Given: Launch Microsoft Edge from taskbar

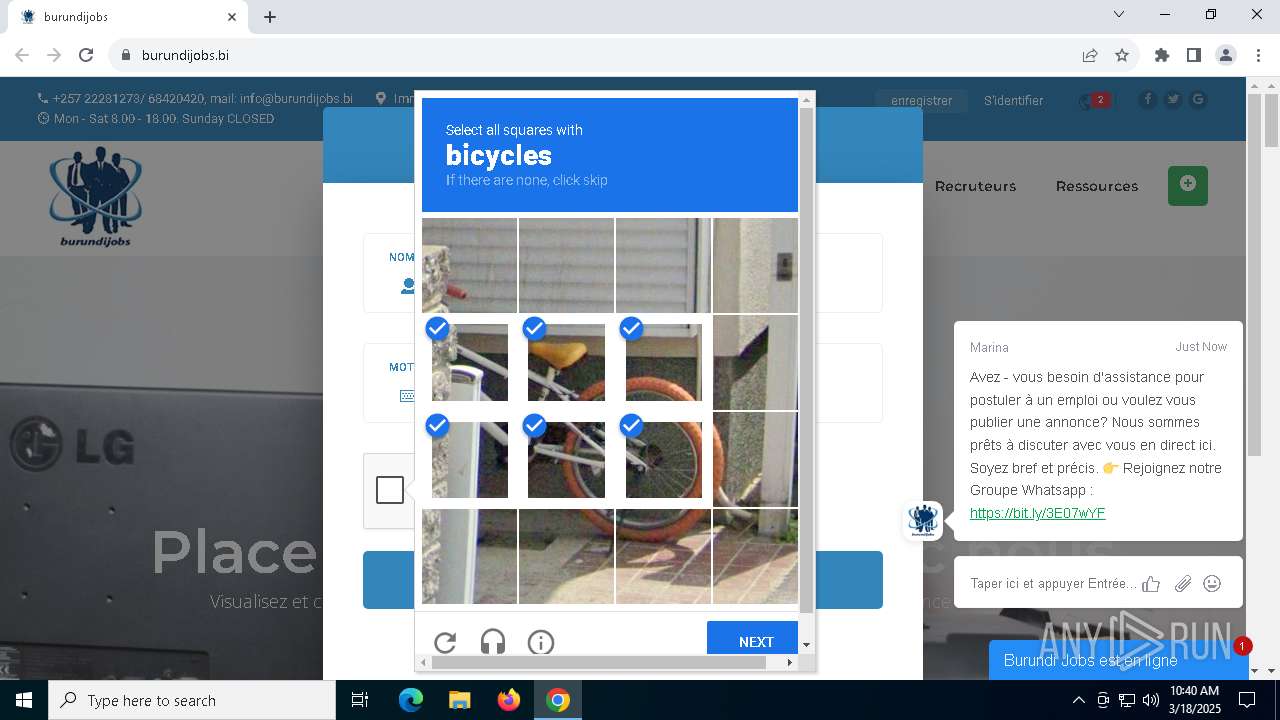Looking at the screenshot, I should [411, 700].
